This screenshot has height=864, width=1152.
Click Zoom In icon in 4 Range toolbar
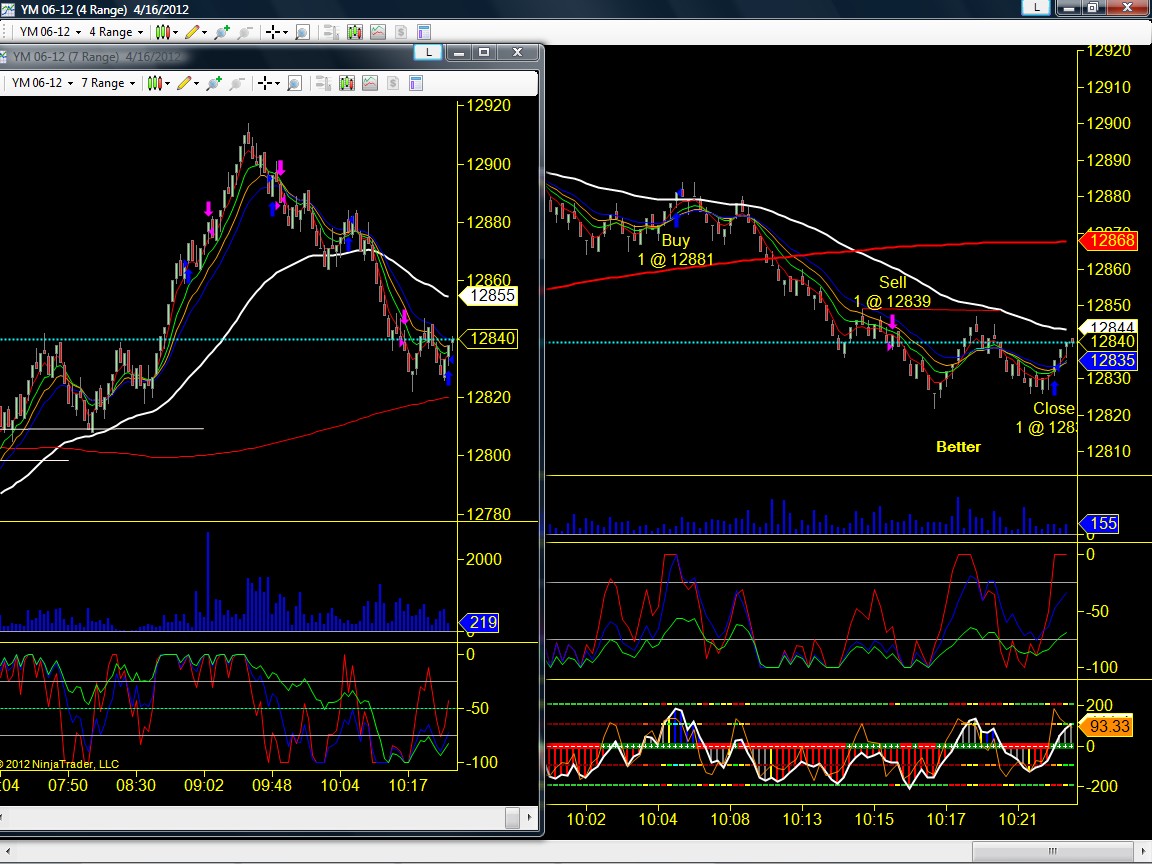coord(222,32)
